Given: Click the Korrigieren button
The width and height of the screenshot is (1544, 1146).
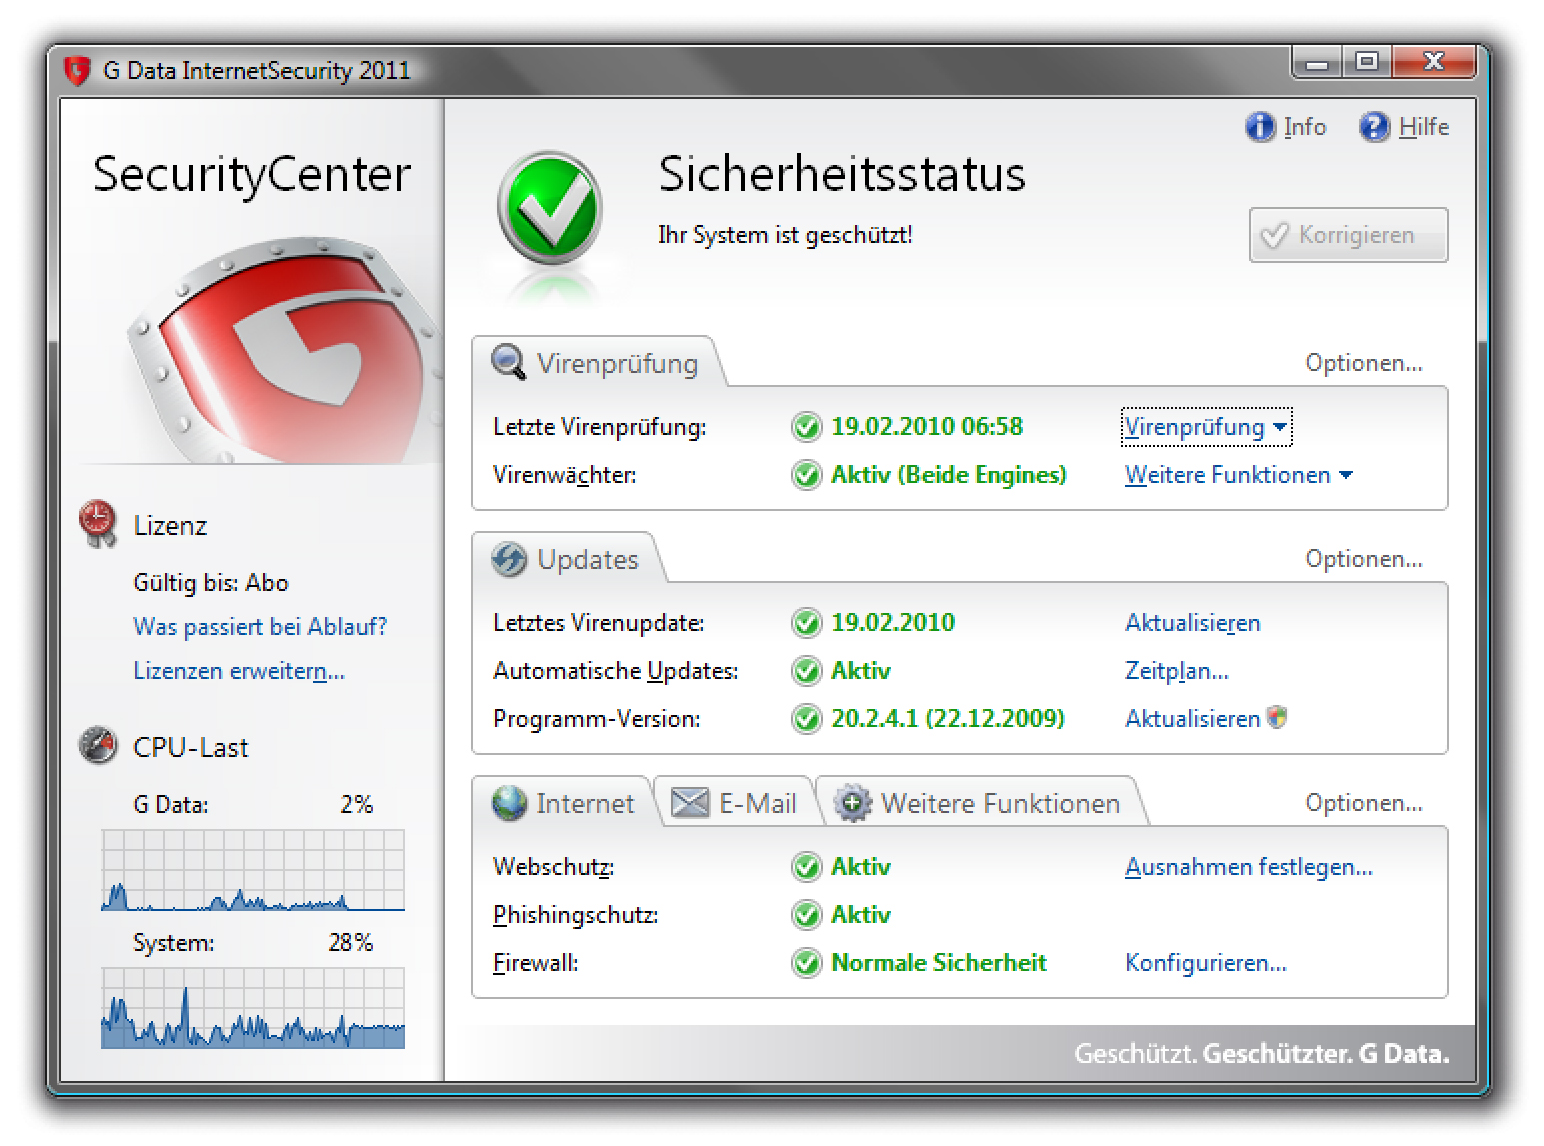Looking at the screenshot, I should coord(1348,235).
